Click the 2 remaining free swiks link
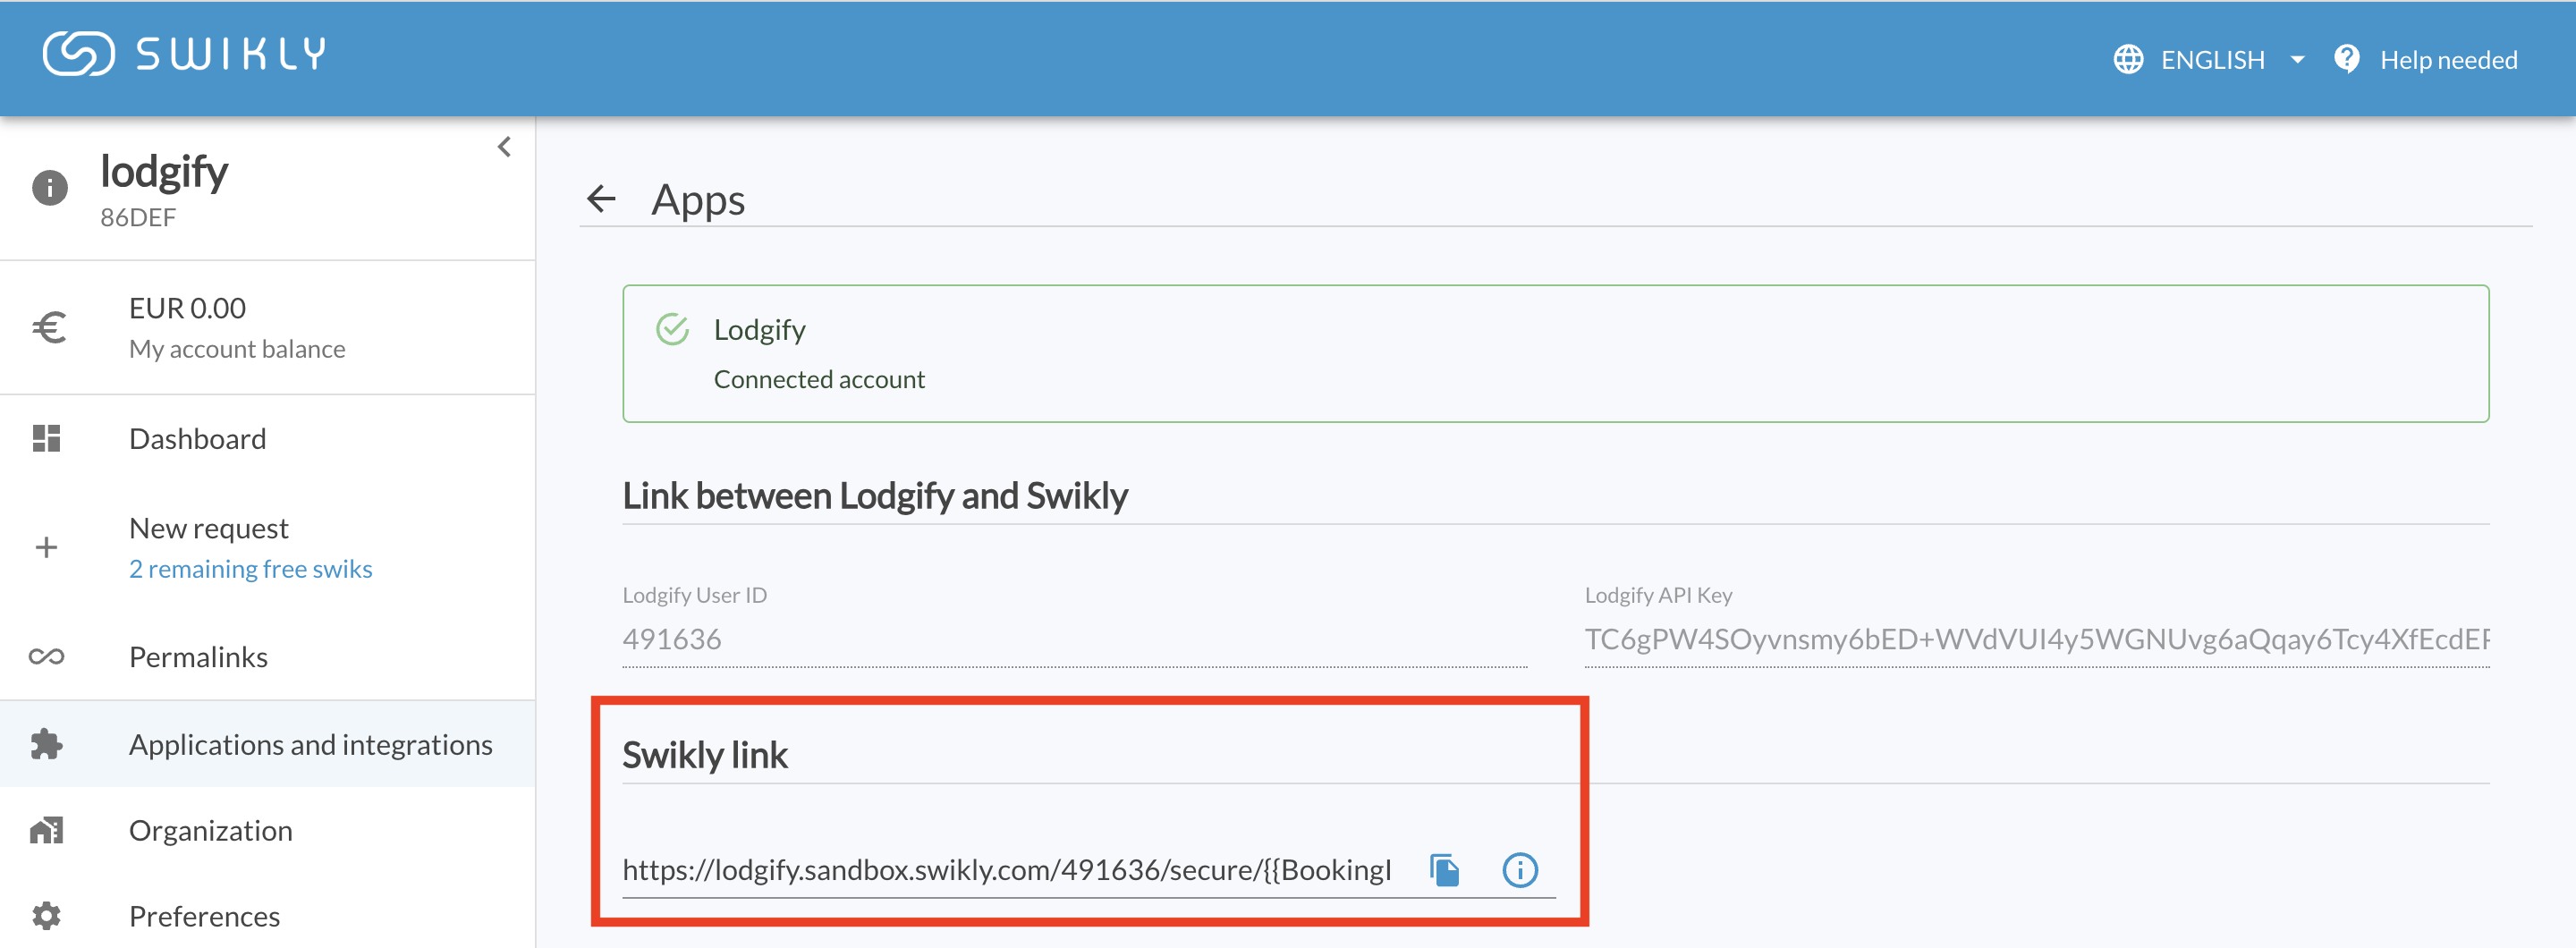 tap(250, 569)
